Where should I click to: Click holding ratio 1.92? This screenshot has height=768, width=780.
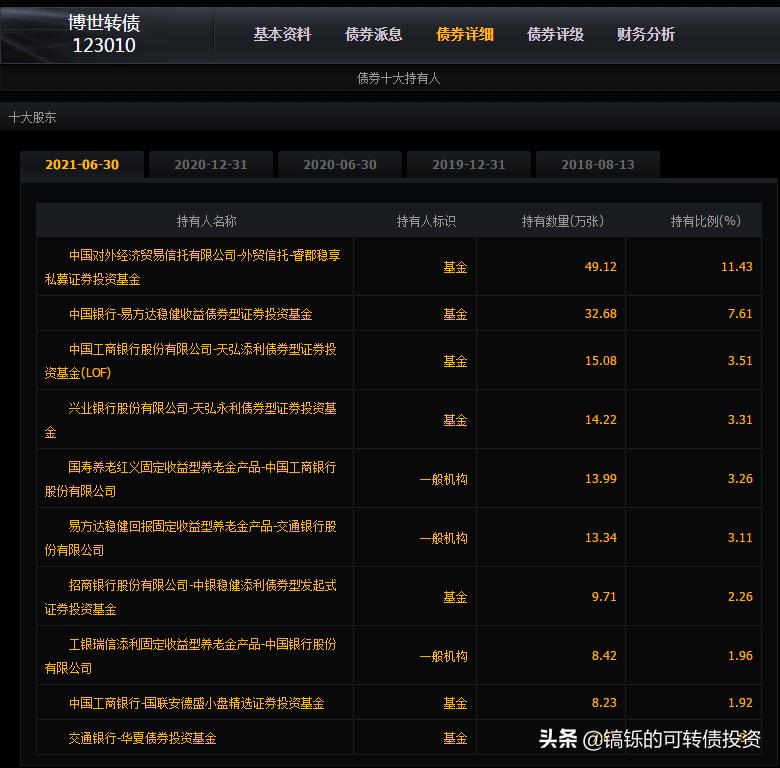tap(740, 702)
